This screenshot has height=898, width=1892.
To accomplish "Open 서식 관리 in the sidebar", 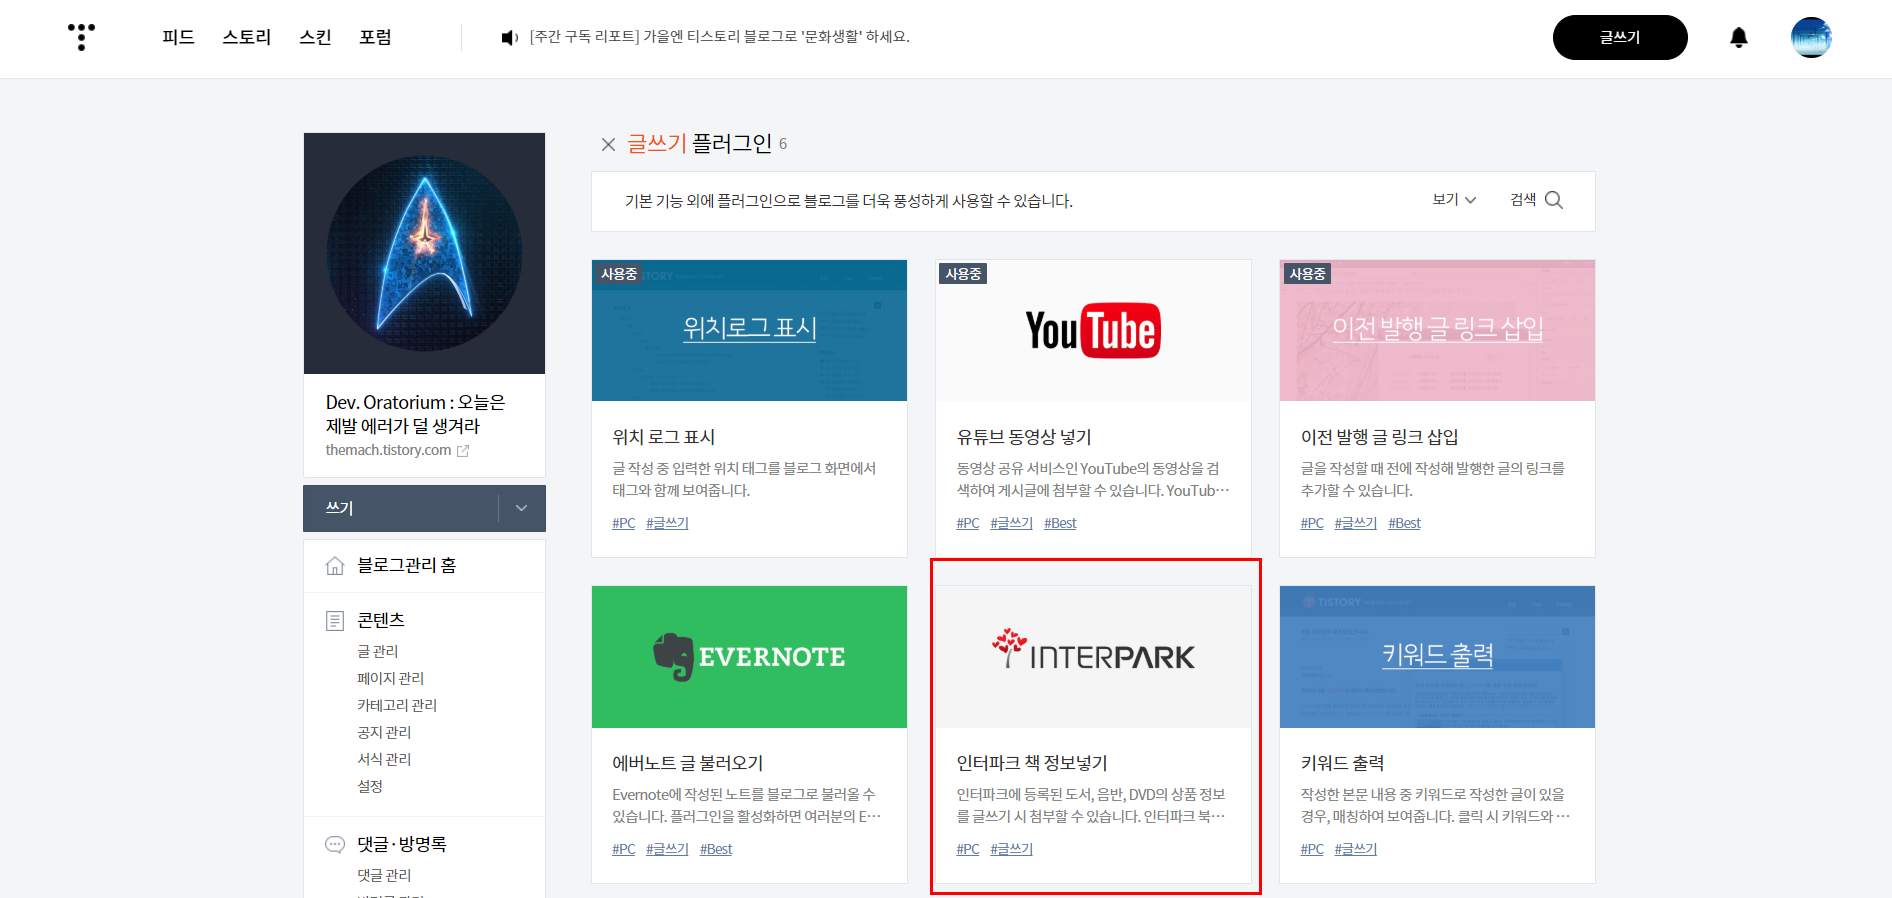I will click(384, 759).
